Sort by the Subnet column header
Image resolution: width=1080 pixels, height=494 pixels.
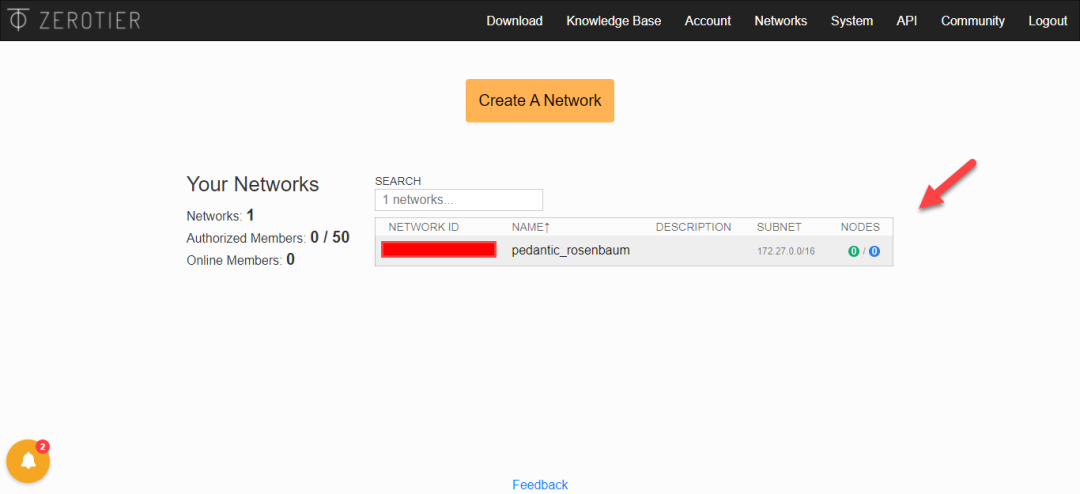point(779,227)
